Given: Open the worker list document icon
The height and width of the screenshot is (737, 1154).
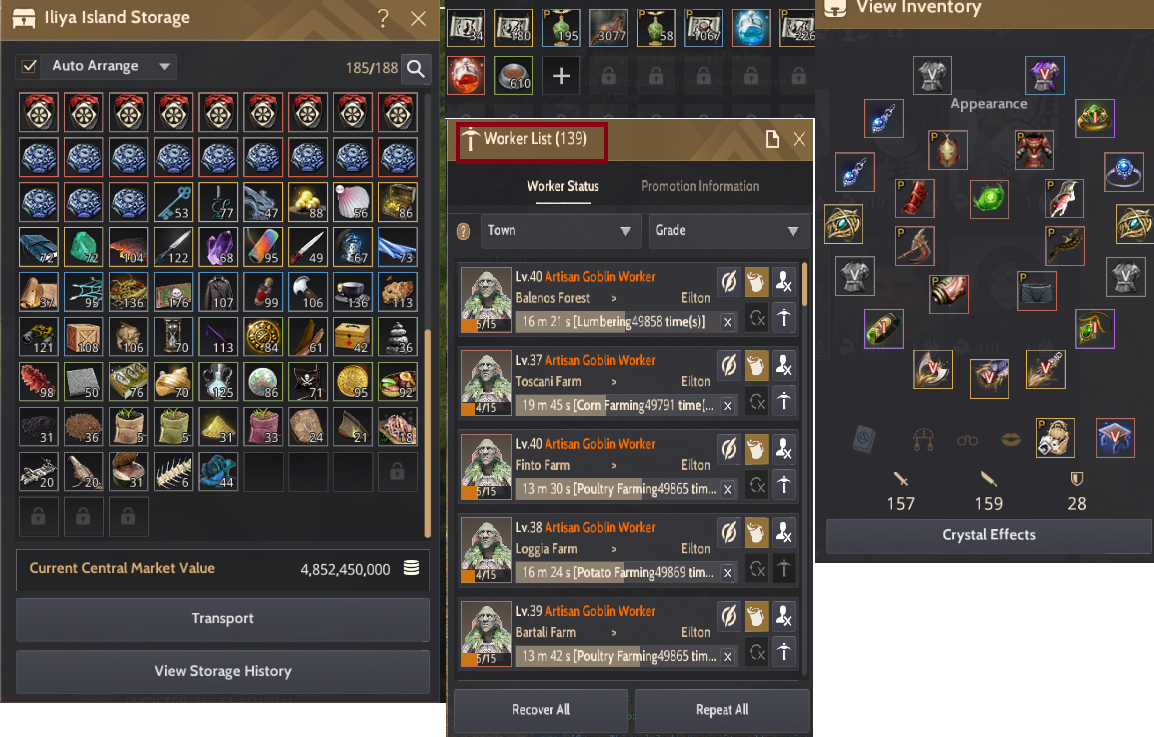Looking at the screenshot, I should [x=772, y=139].
